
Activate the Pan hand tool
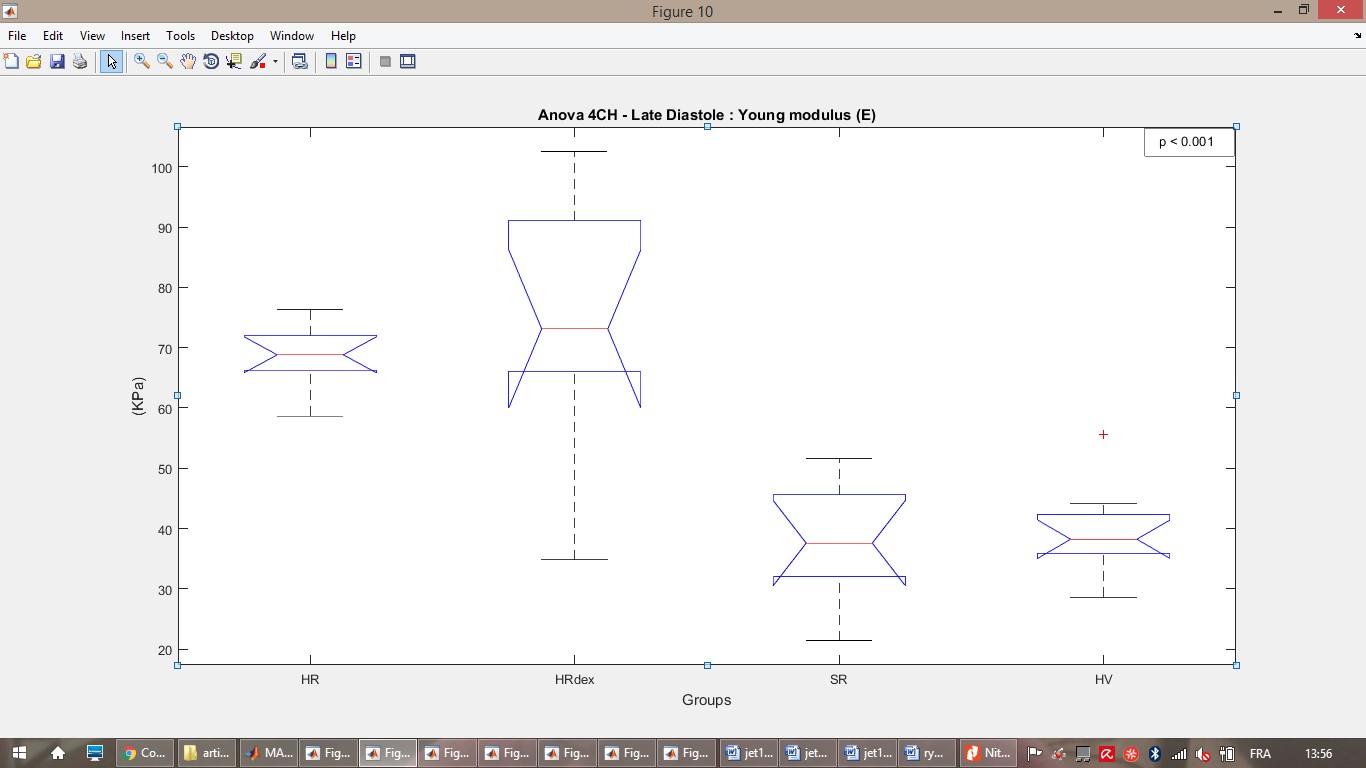(x=188, y=62)
